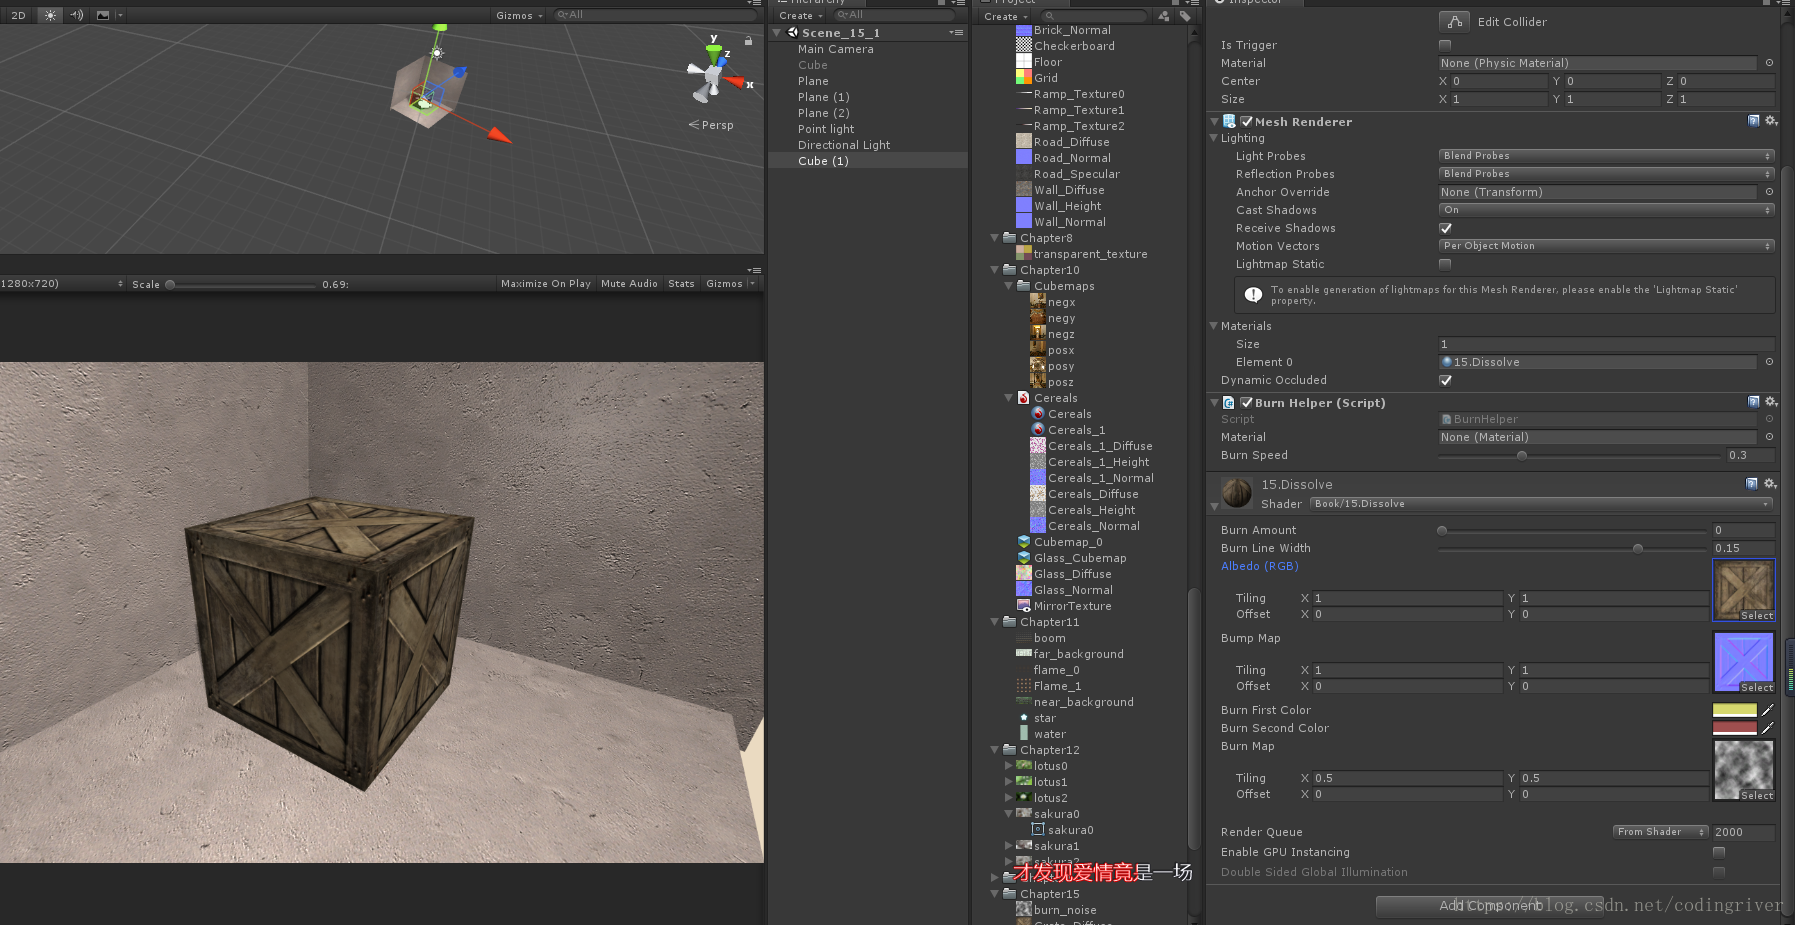Check Enable GPU Instancing
This screenshot has width=1795, height=925.
pyautogui.click(x=1719, y=852)
